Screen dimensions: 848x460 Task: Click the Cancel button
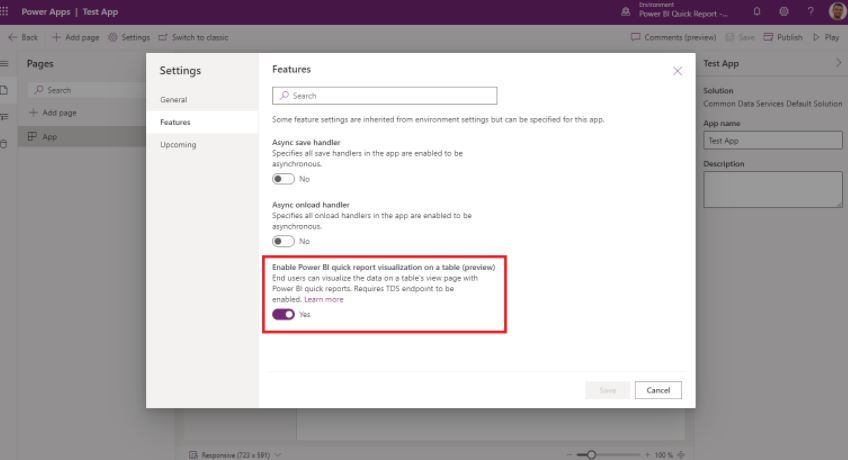658,390
